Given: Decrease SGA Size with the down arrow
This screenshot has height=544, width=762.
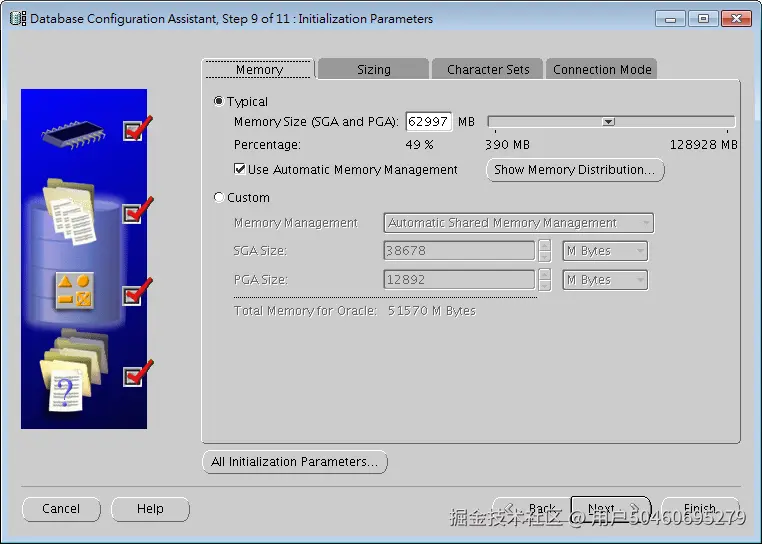Looking at the screenshot, I should (x=545, y=257).
